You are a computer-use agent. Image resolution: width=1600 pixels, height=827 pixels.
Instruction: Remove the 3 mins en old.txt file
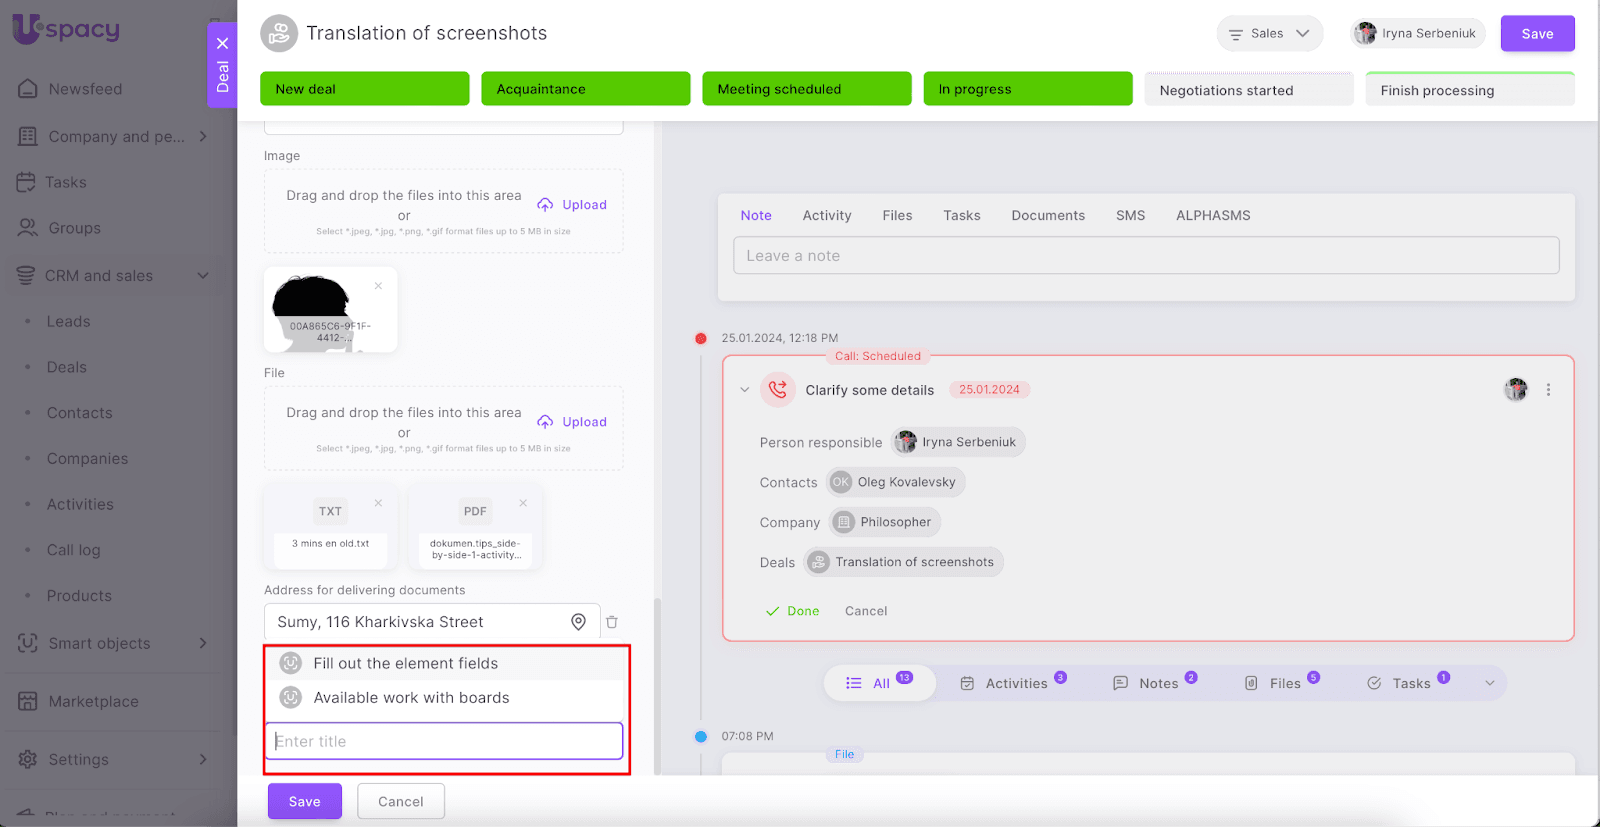click(x=378, y=503)
